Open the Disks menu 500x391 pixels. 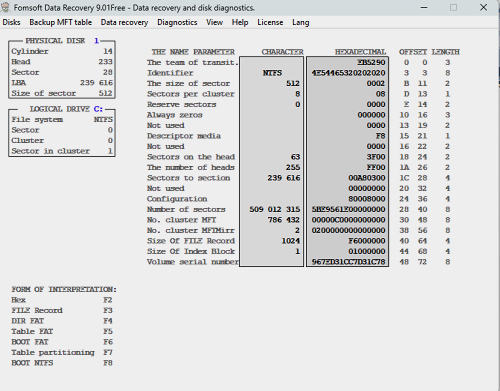point(11,22)
